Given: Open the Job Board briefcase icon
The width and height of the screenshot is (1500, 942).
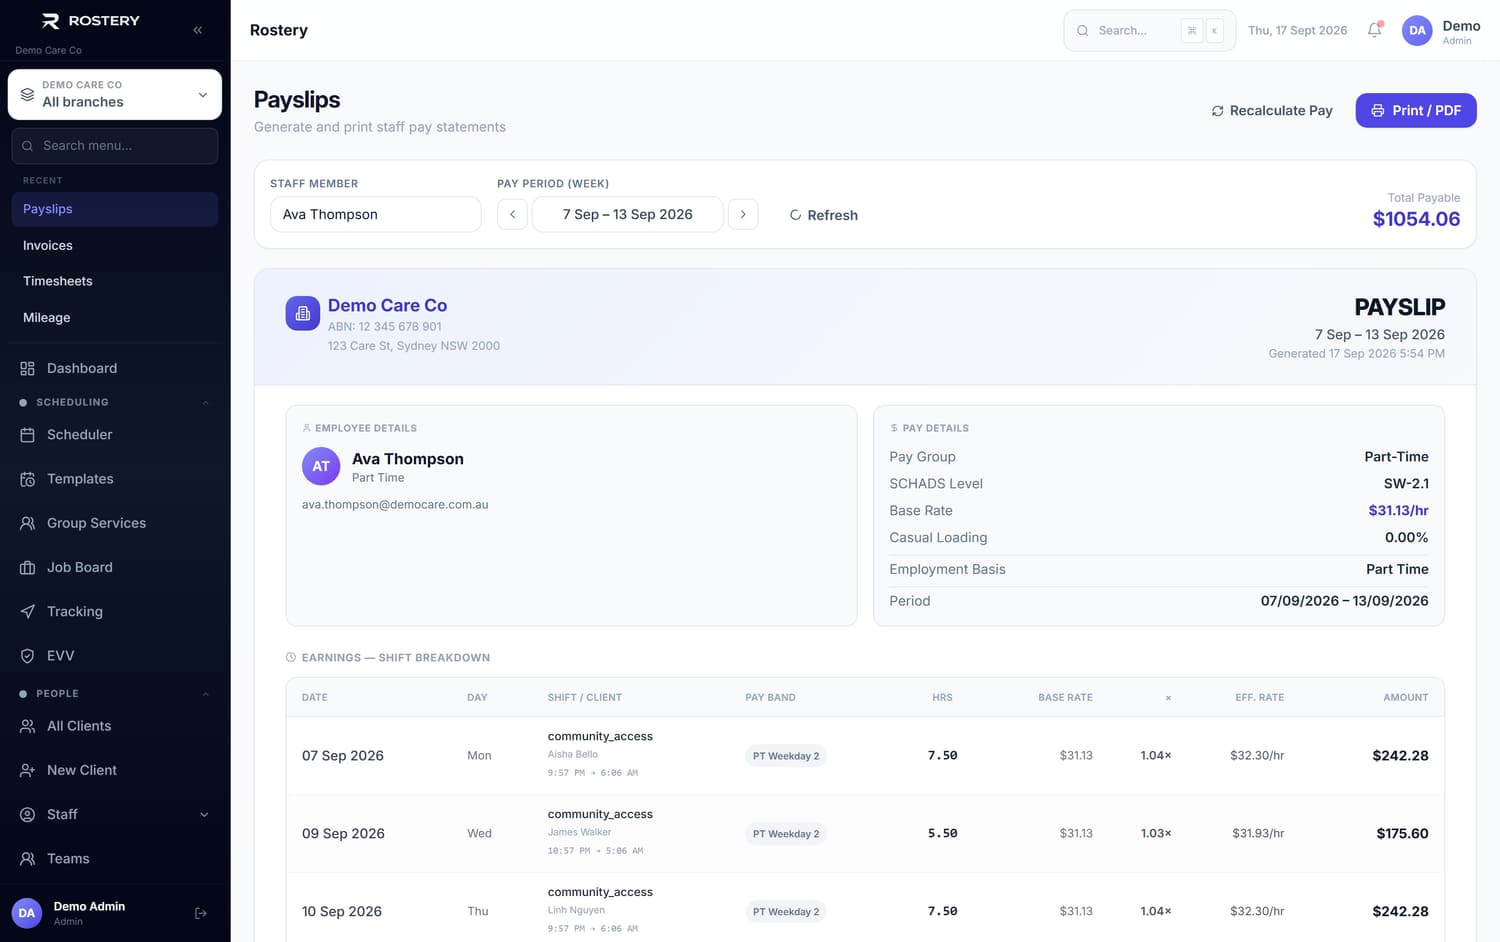Looking at the screenshot, I should [27, 567].
